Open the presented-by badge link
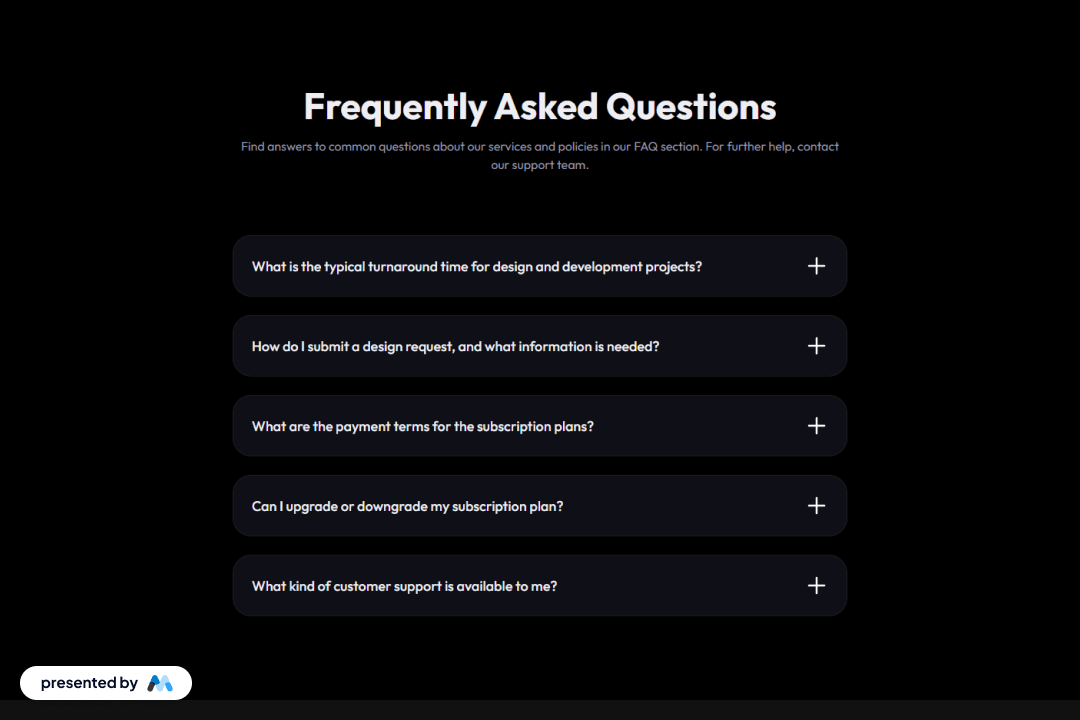1080x720 pixels. 106,682
